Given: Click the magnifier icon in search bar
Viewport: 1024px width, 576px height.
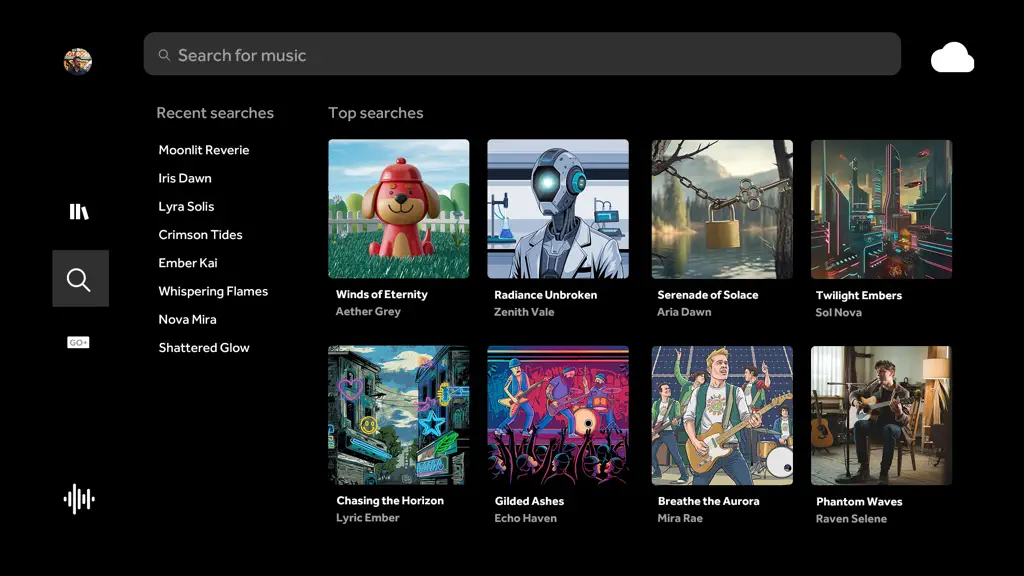Looking at the screenshot, I should tap(165, 56).
